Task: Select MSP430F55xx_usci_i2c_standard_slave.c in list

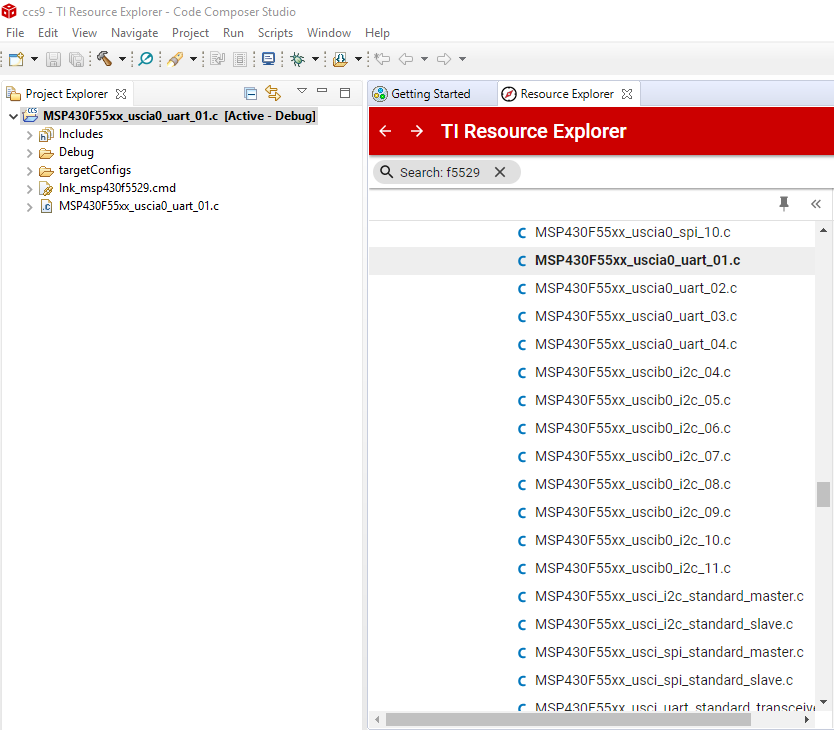Action: (x=664, y=625)
